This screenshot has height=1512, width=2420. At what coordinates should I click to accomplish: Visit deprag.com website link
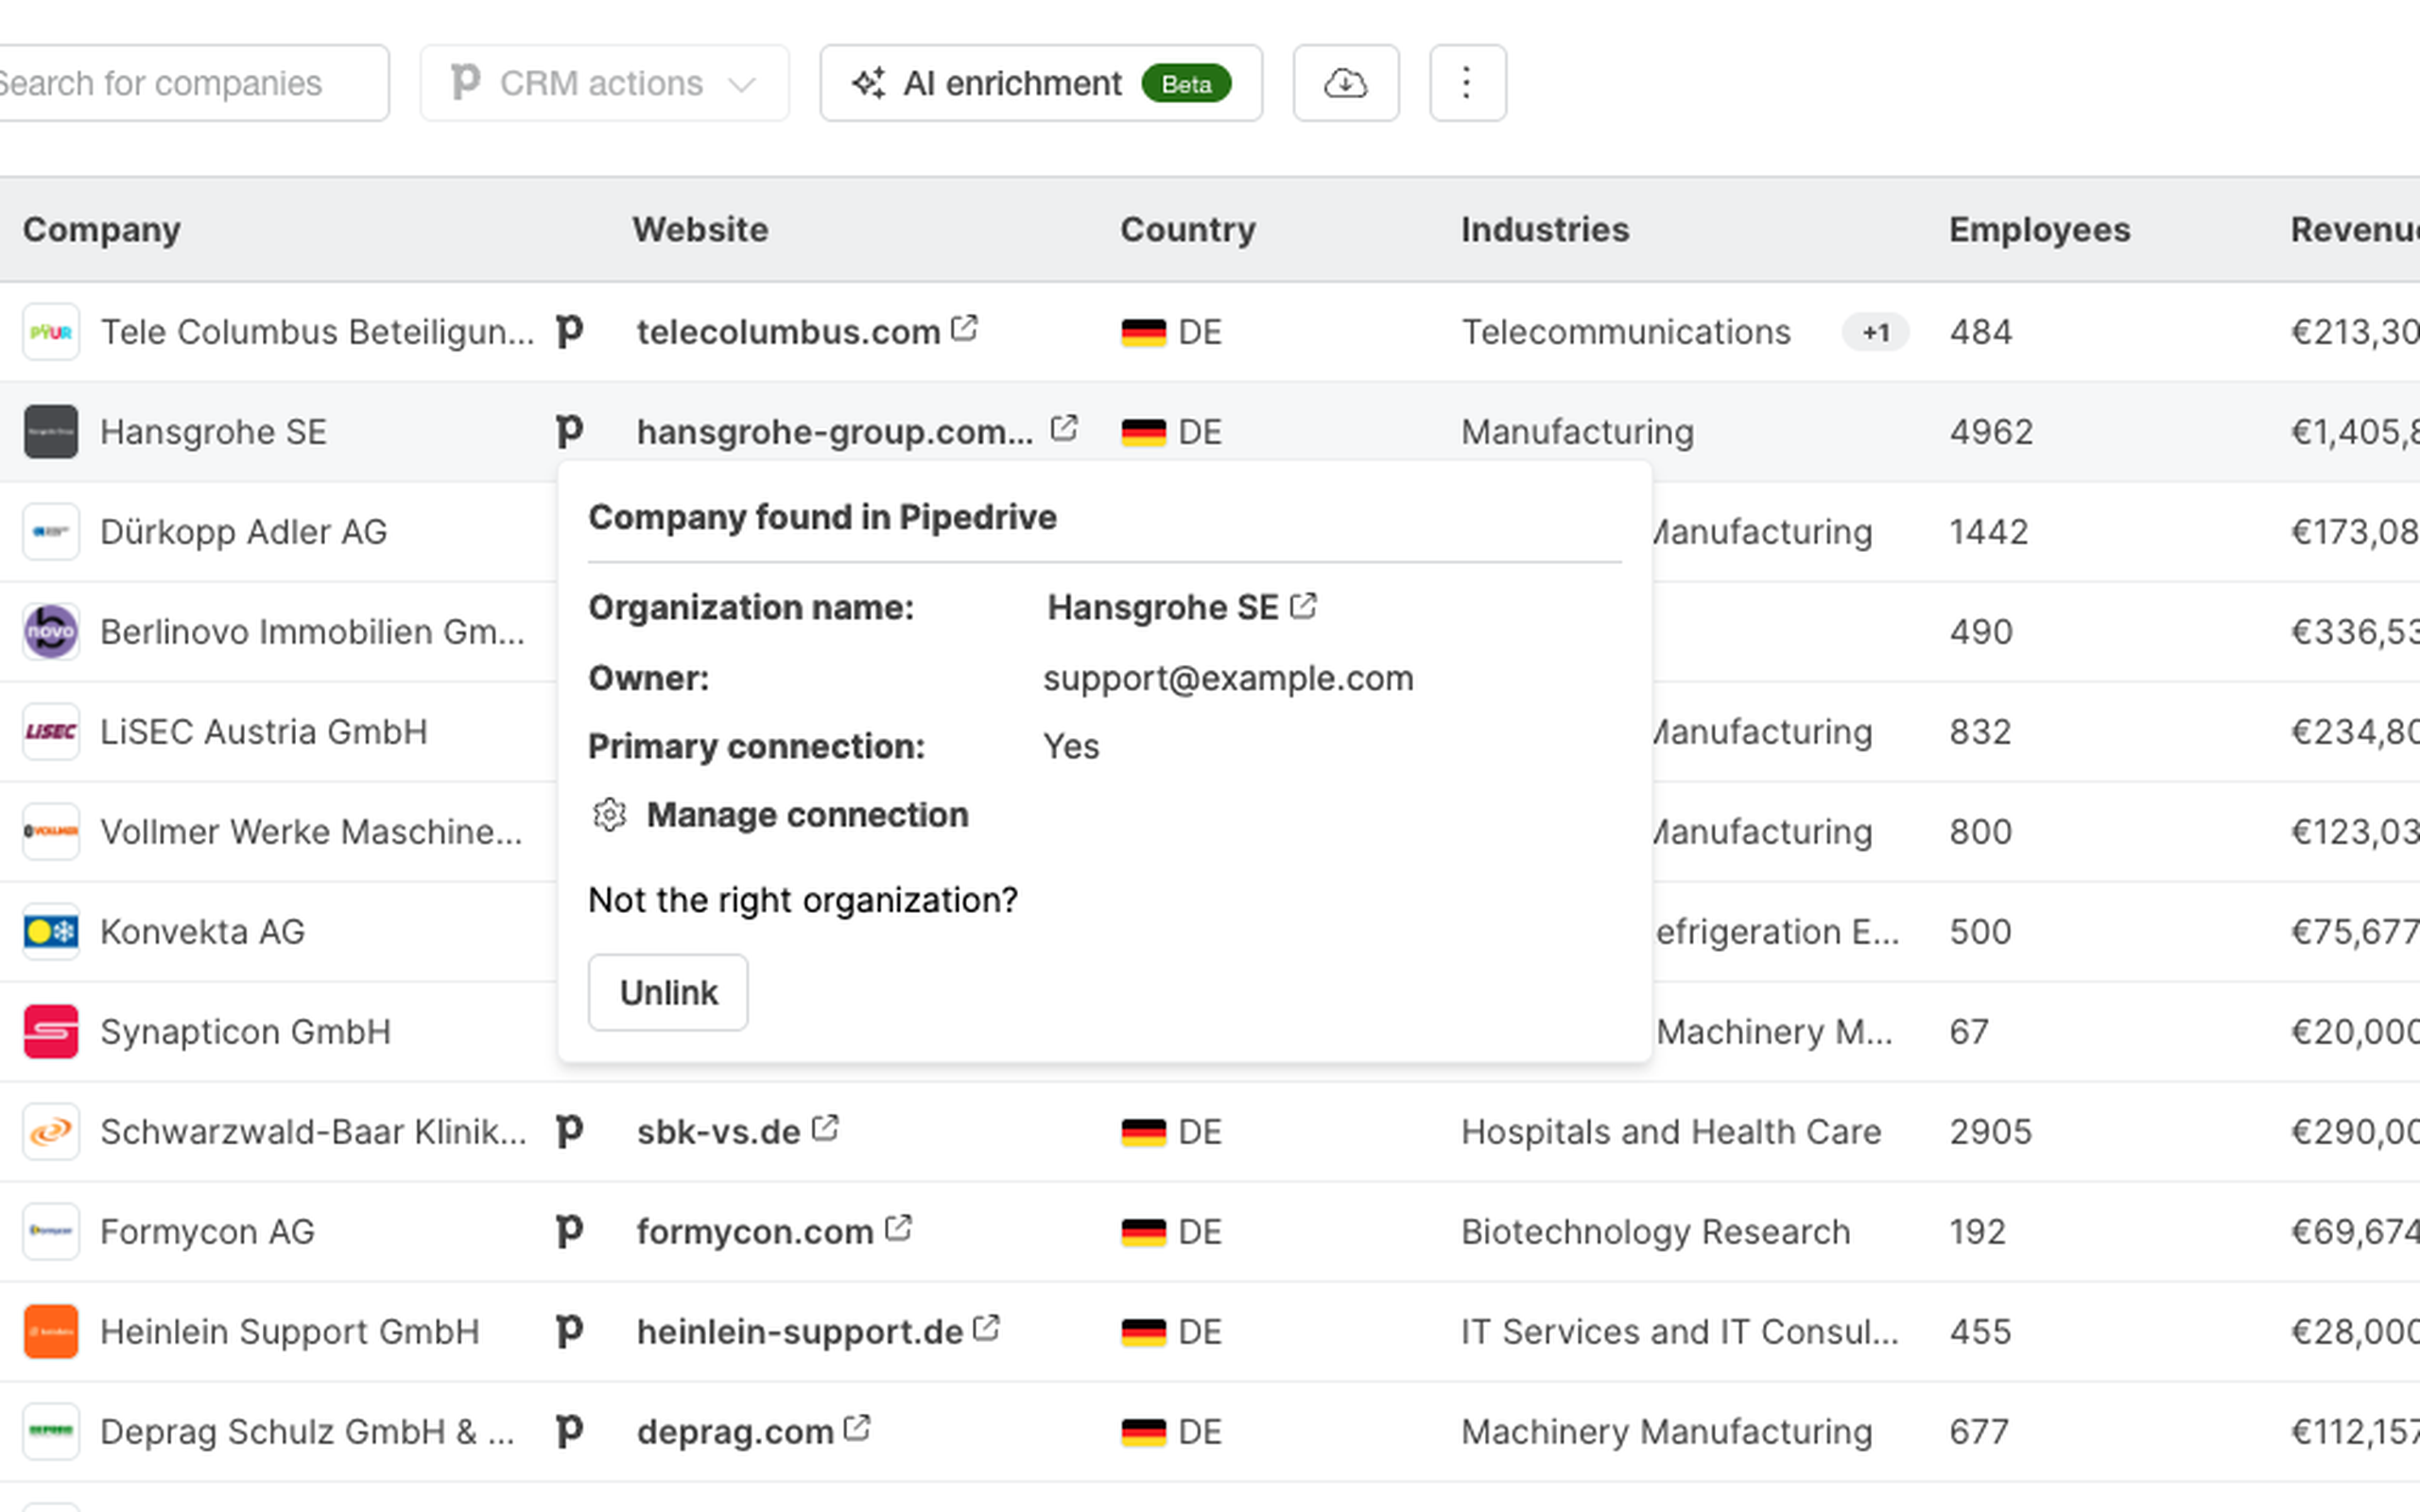(x=735, y=1431)
